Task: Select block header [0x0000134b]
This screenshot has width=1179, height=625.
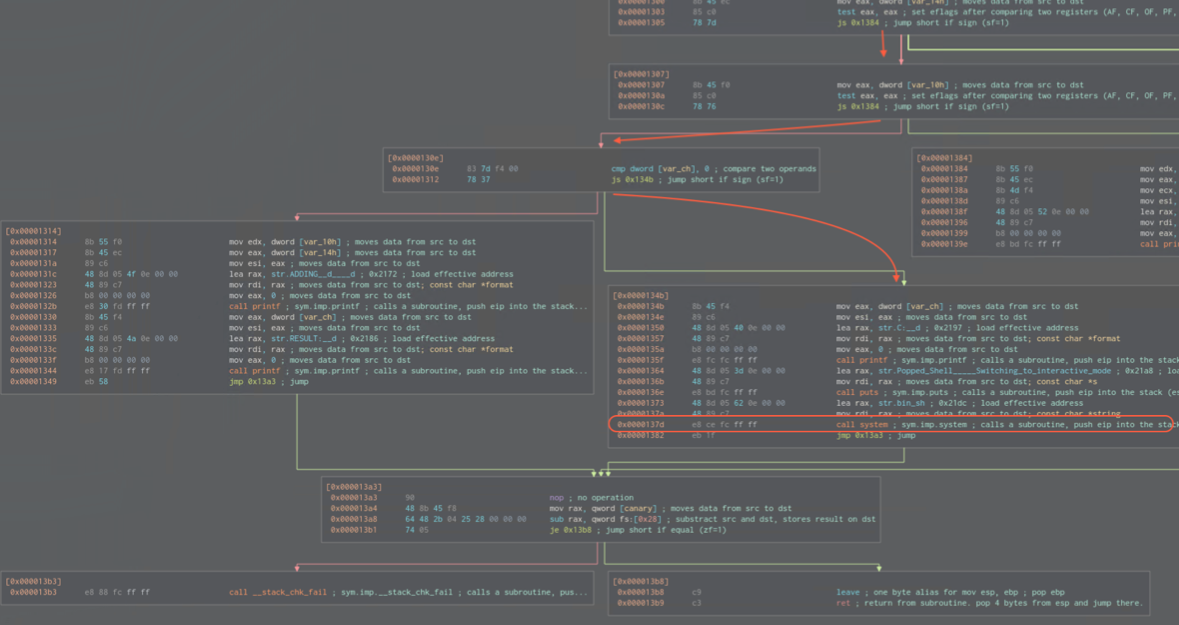Action: coord(642,295)
